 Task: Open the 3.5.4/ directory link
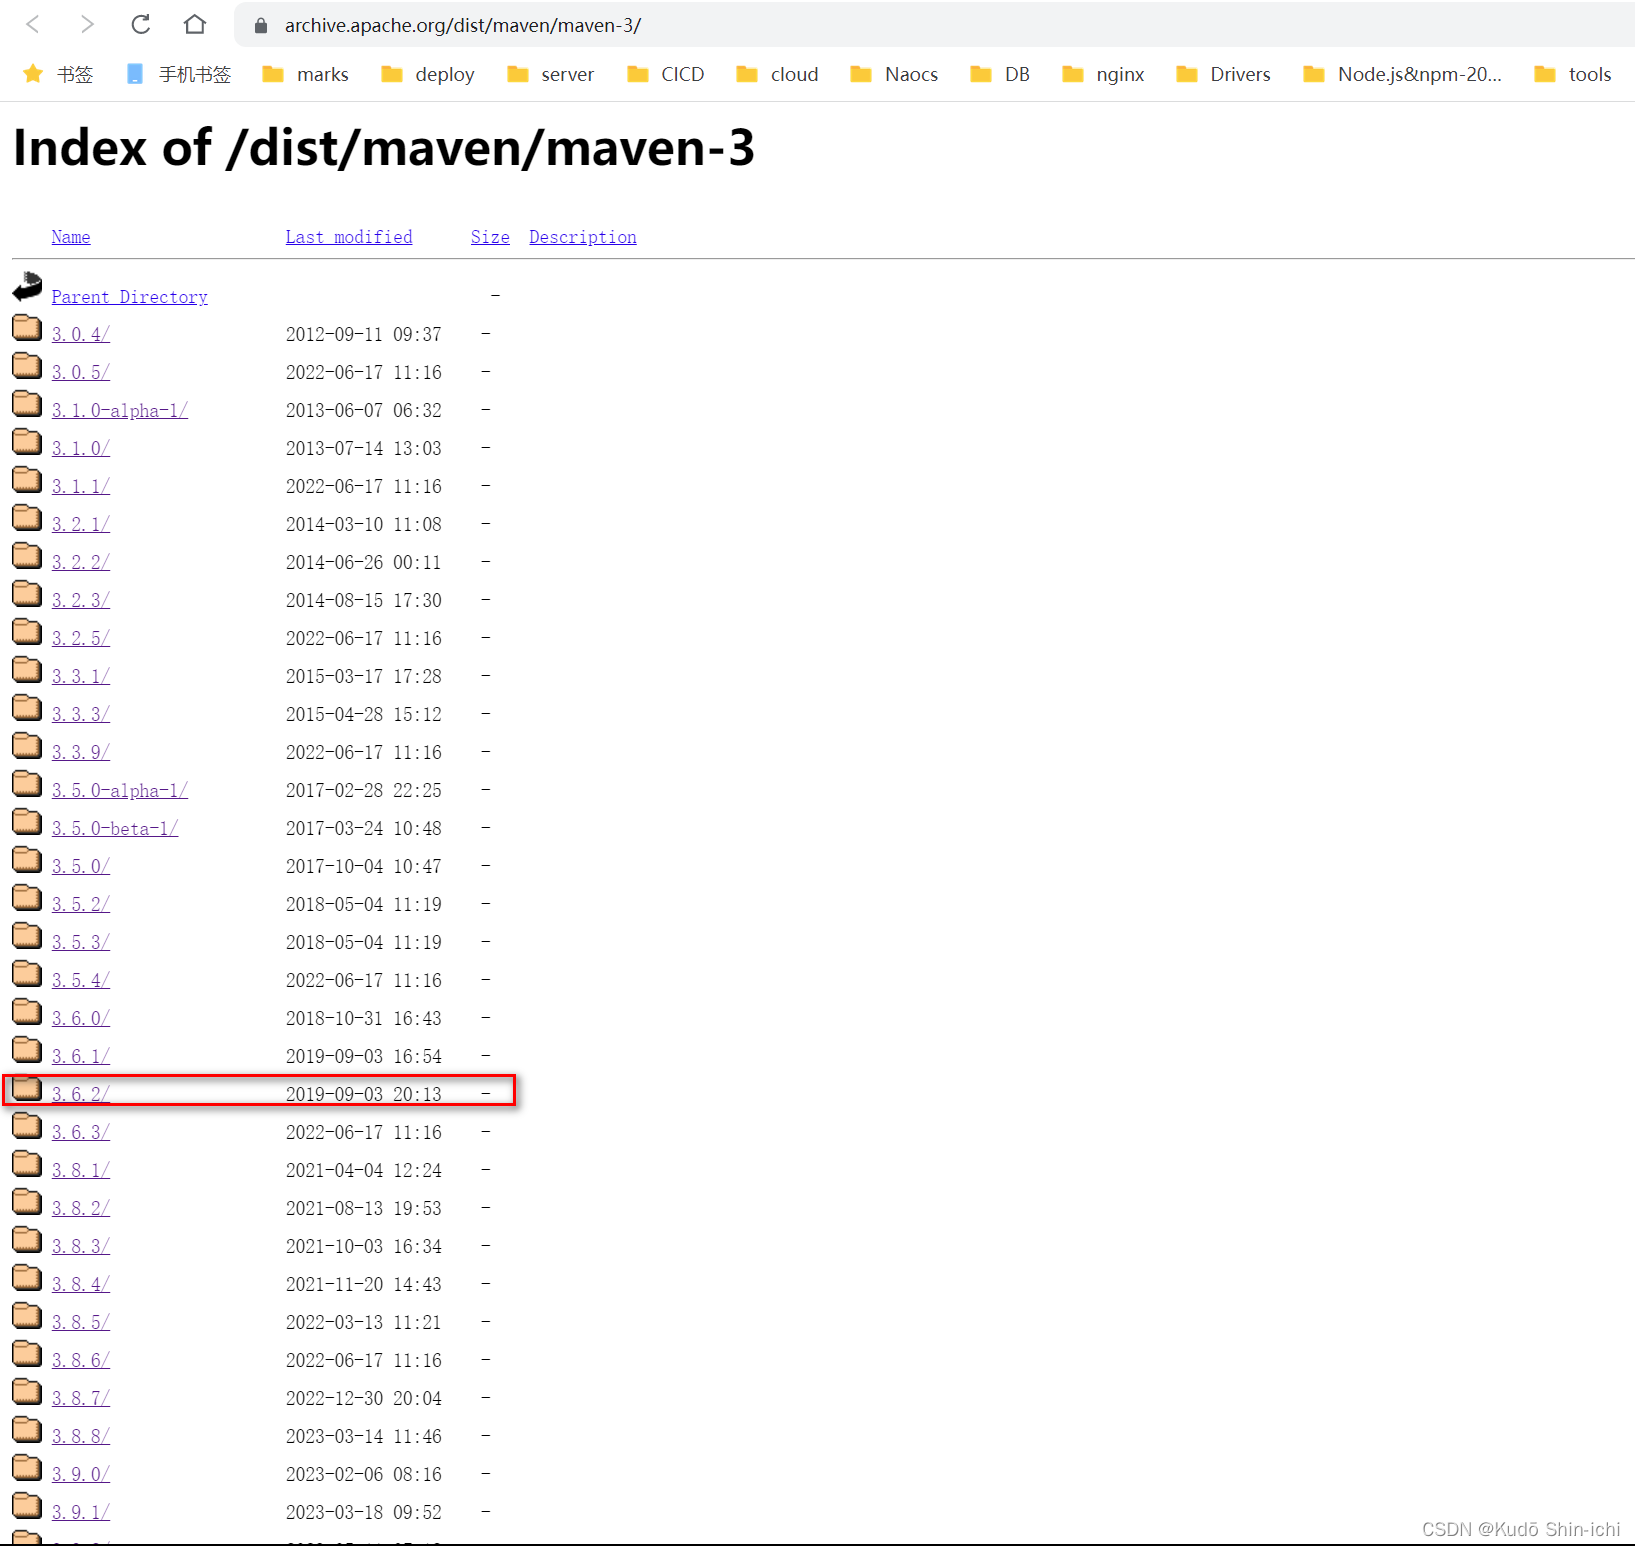pyautogui.click(x=81, y=980)
